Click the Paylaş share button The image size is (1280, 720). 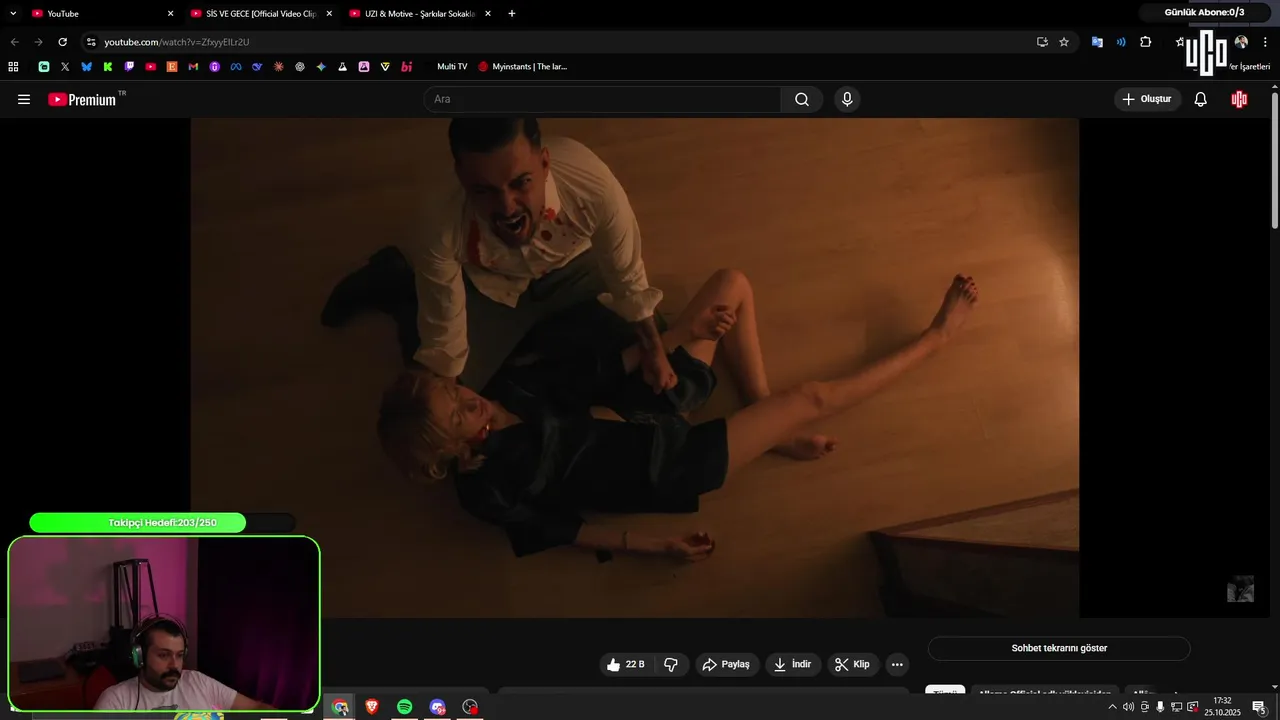[727, 664]
